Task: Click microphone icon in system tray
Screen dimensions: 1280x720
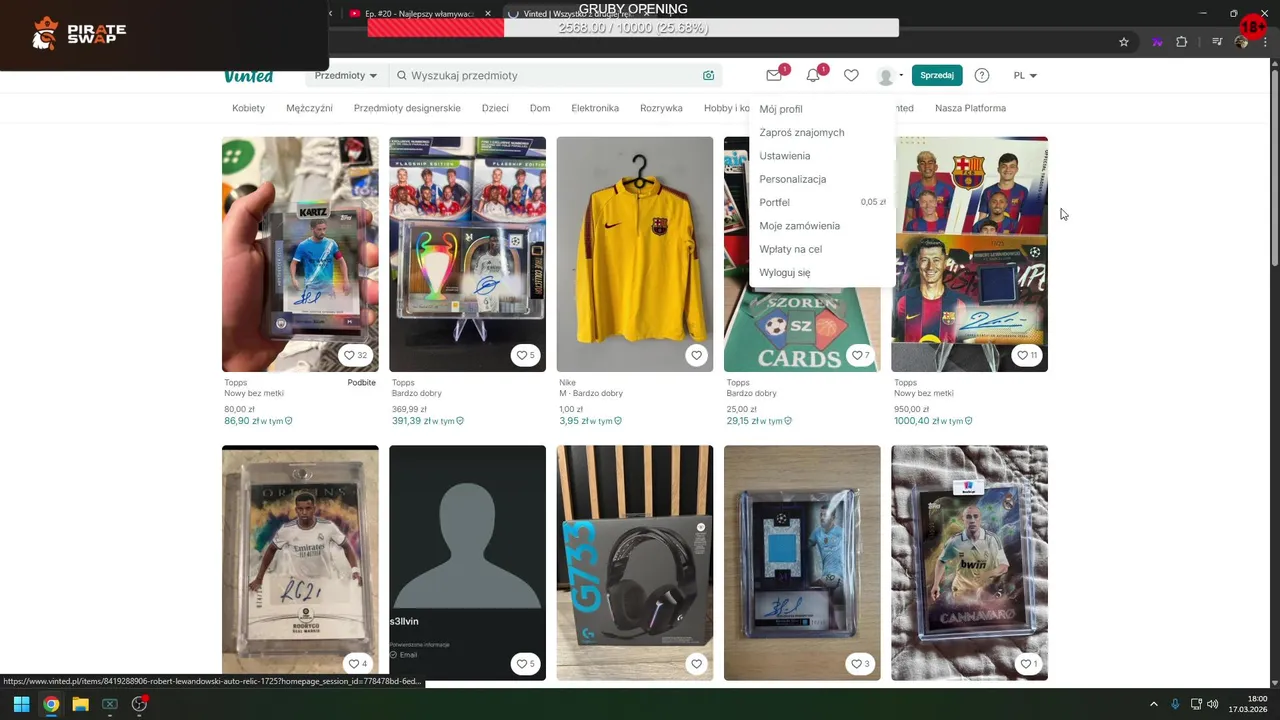Action: click(1175, 704)
